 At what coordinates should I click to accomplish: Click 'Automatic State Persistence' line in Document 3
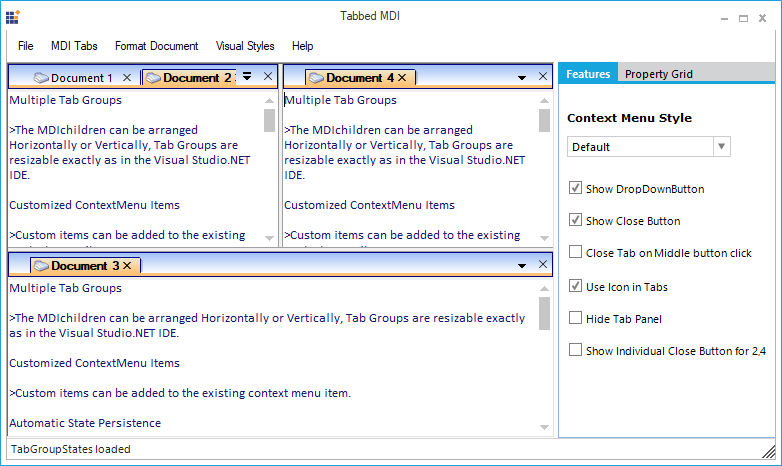[85, 423]
